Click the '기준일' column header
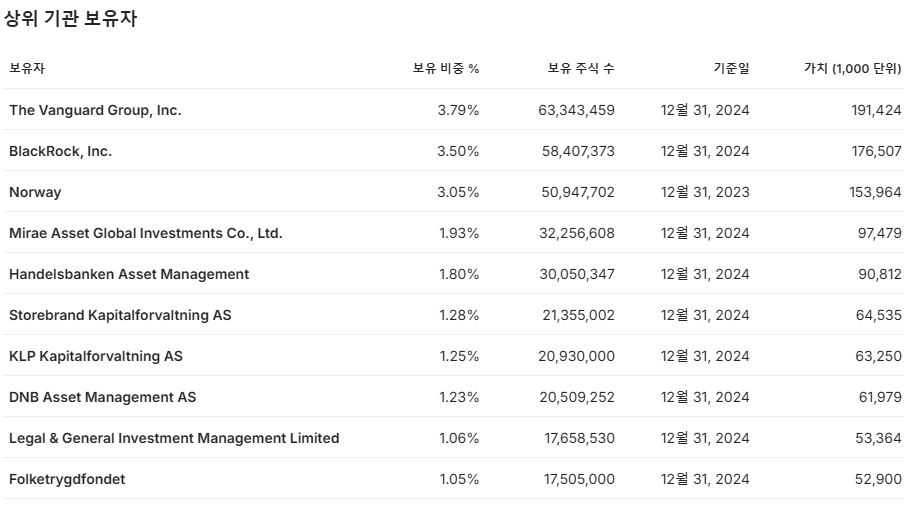The width and height of the screenshot is (914, 507). (x=732, y=68)
